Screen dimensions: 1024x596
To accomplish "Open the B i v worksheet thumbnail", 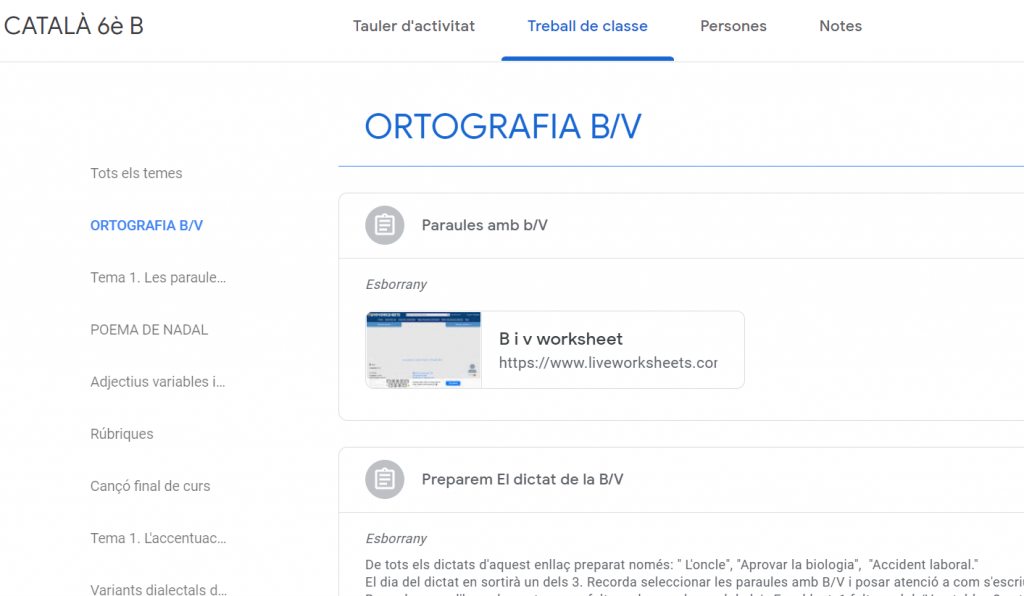I will (x=424, y=350).
